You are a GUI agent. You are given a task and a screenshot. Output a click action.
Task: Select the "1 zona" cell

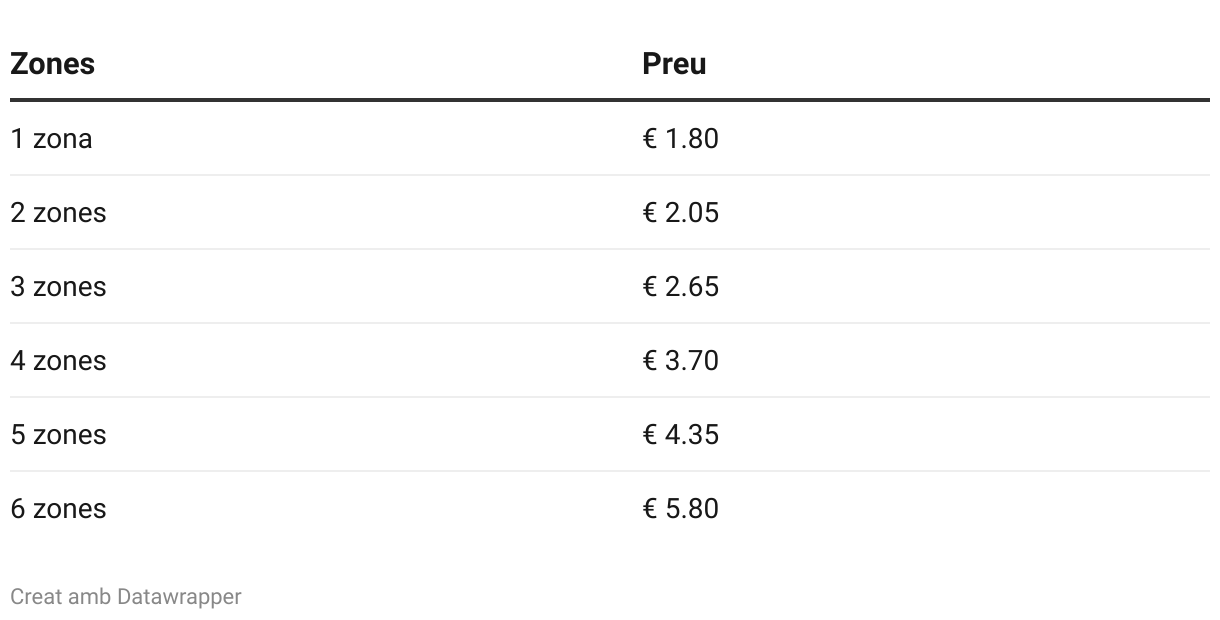[51, 139]
